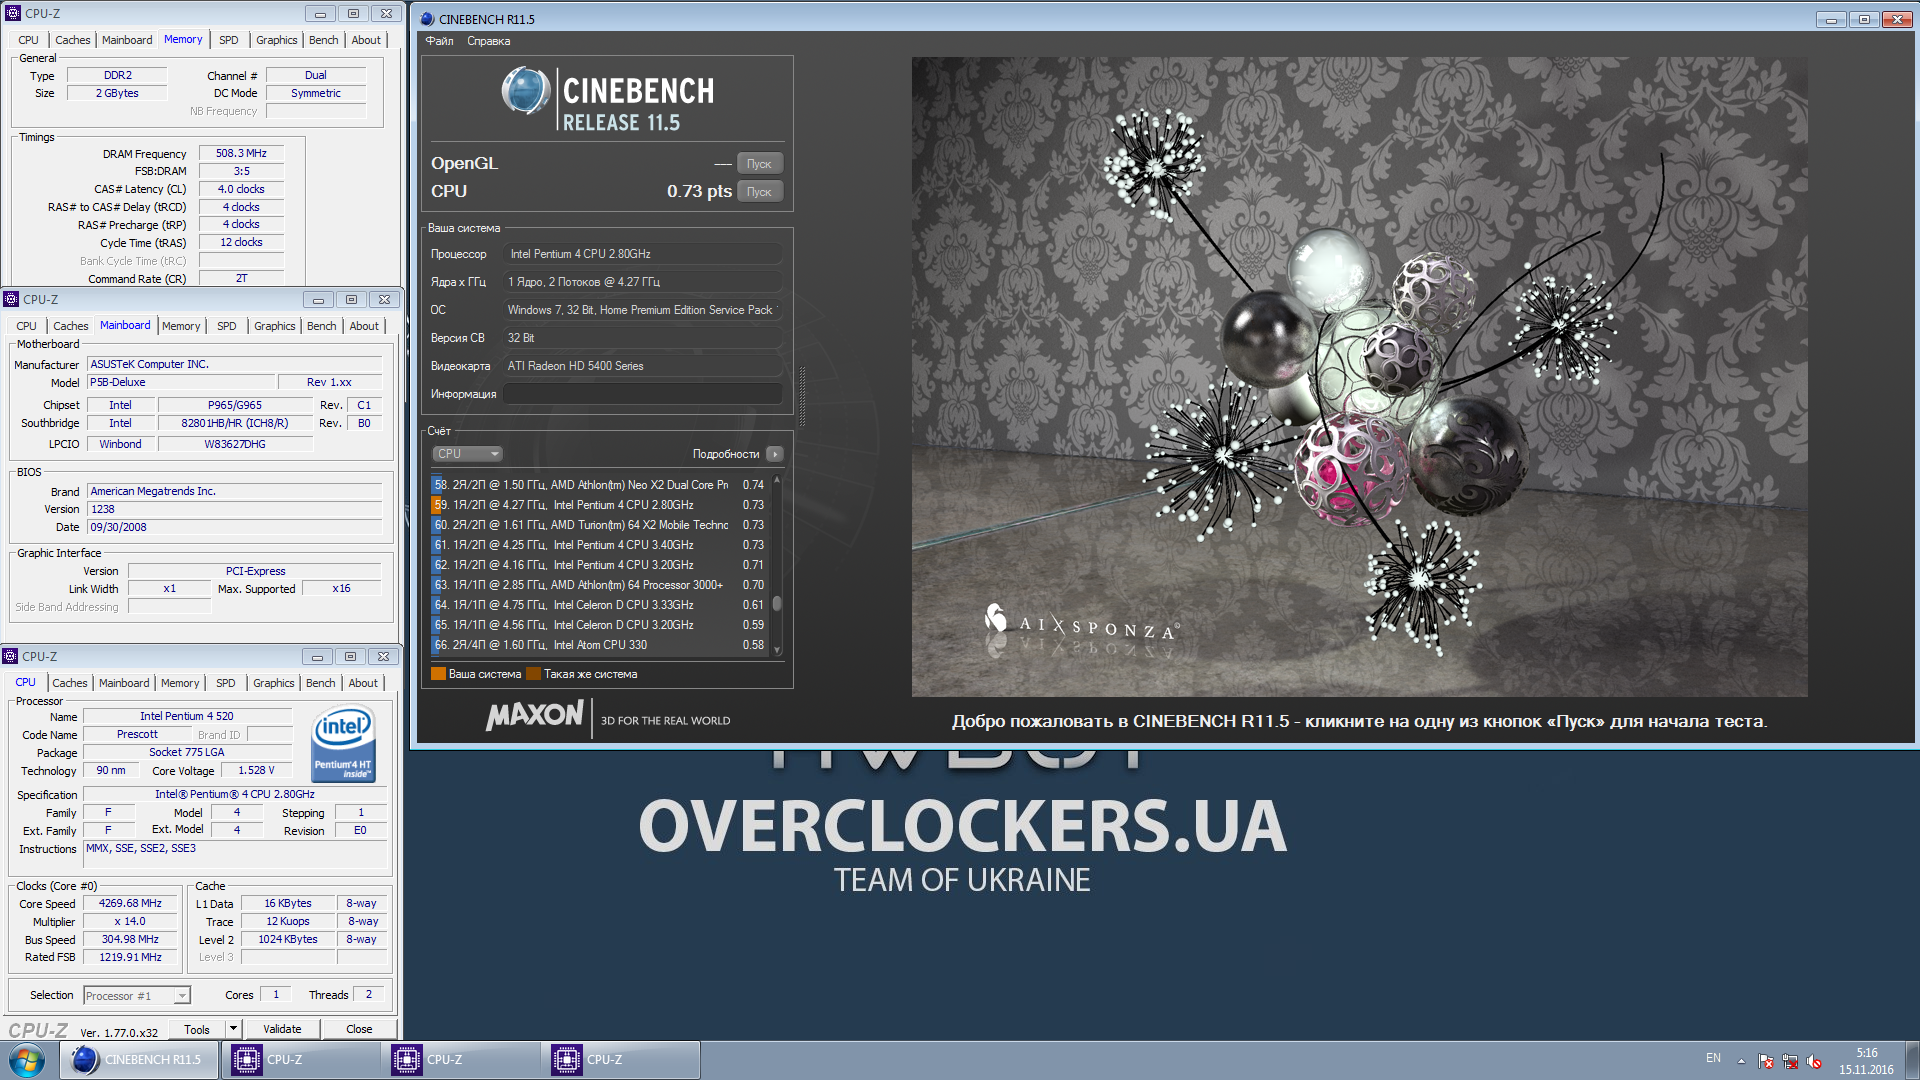
Task: Click the EN language indicator
Action: click(1713, 1058)
